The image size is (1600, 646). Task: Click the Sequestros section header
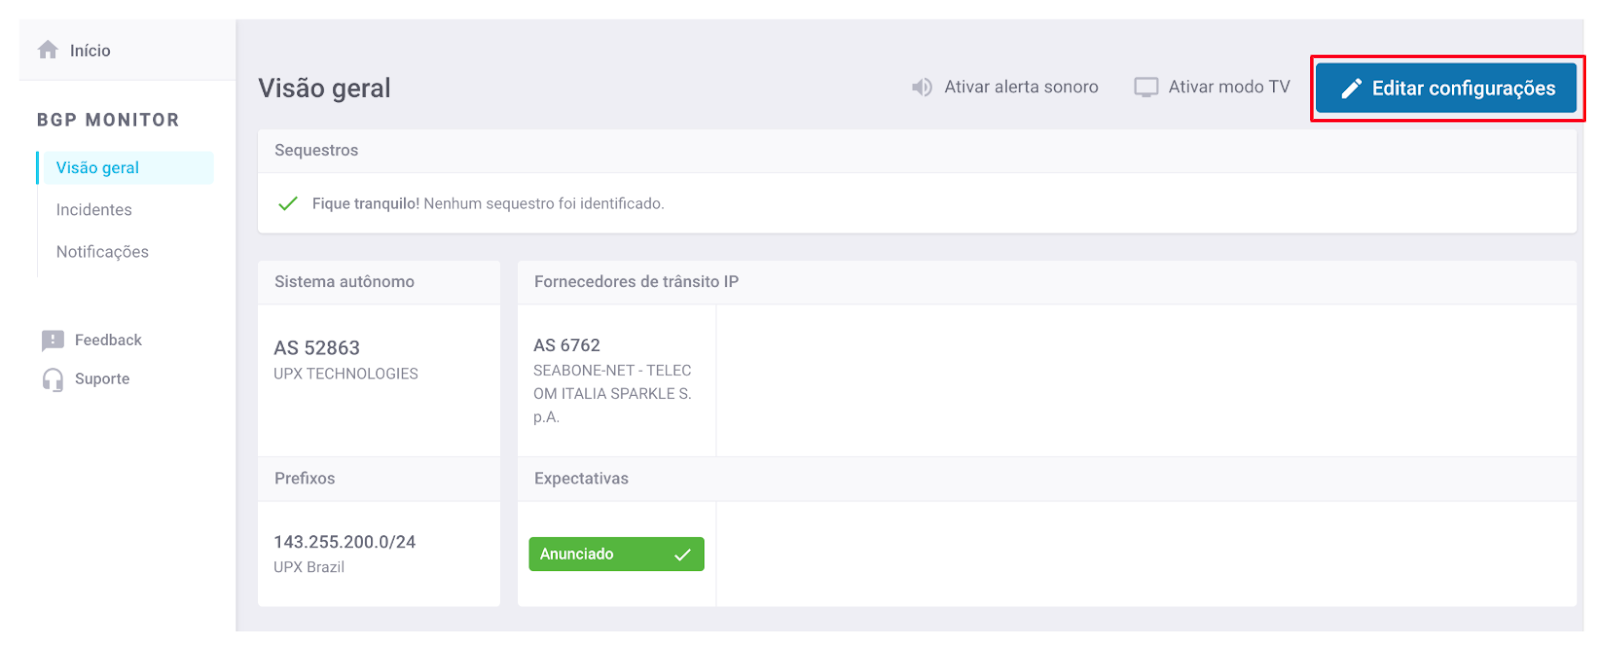(x=316, y=150)
